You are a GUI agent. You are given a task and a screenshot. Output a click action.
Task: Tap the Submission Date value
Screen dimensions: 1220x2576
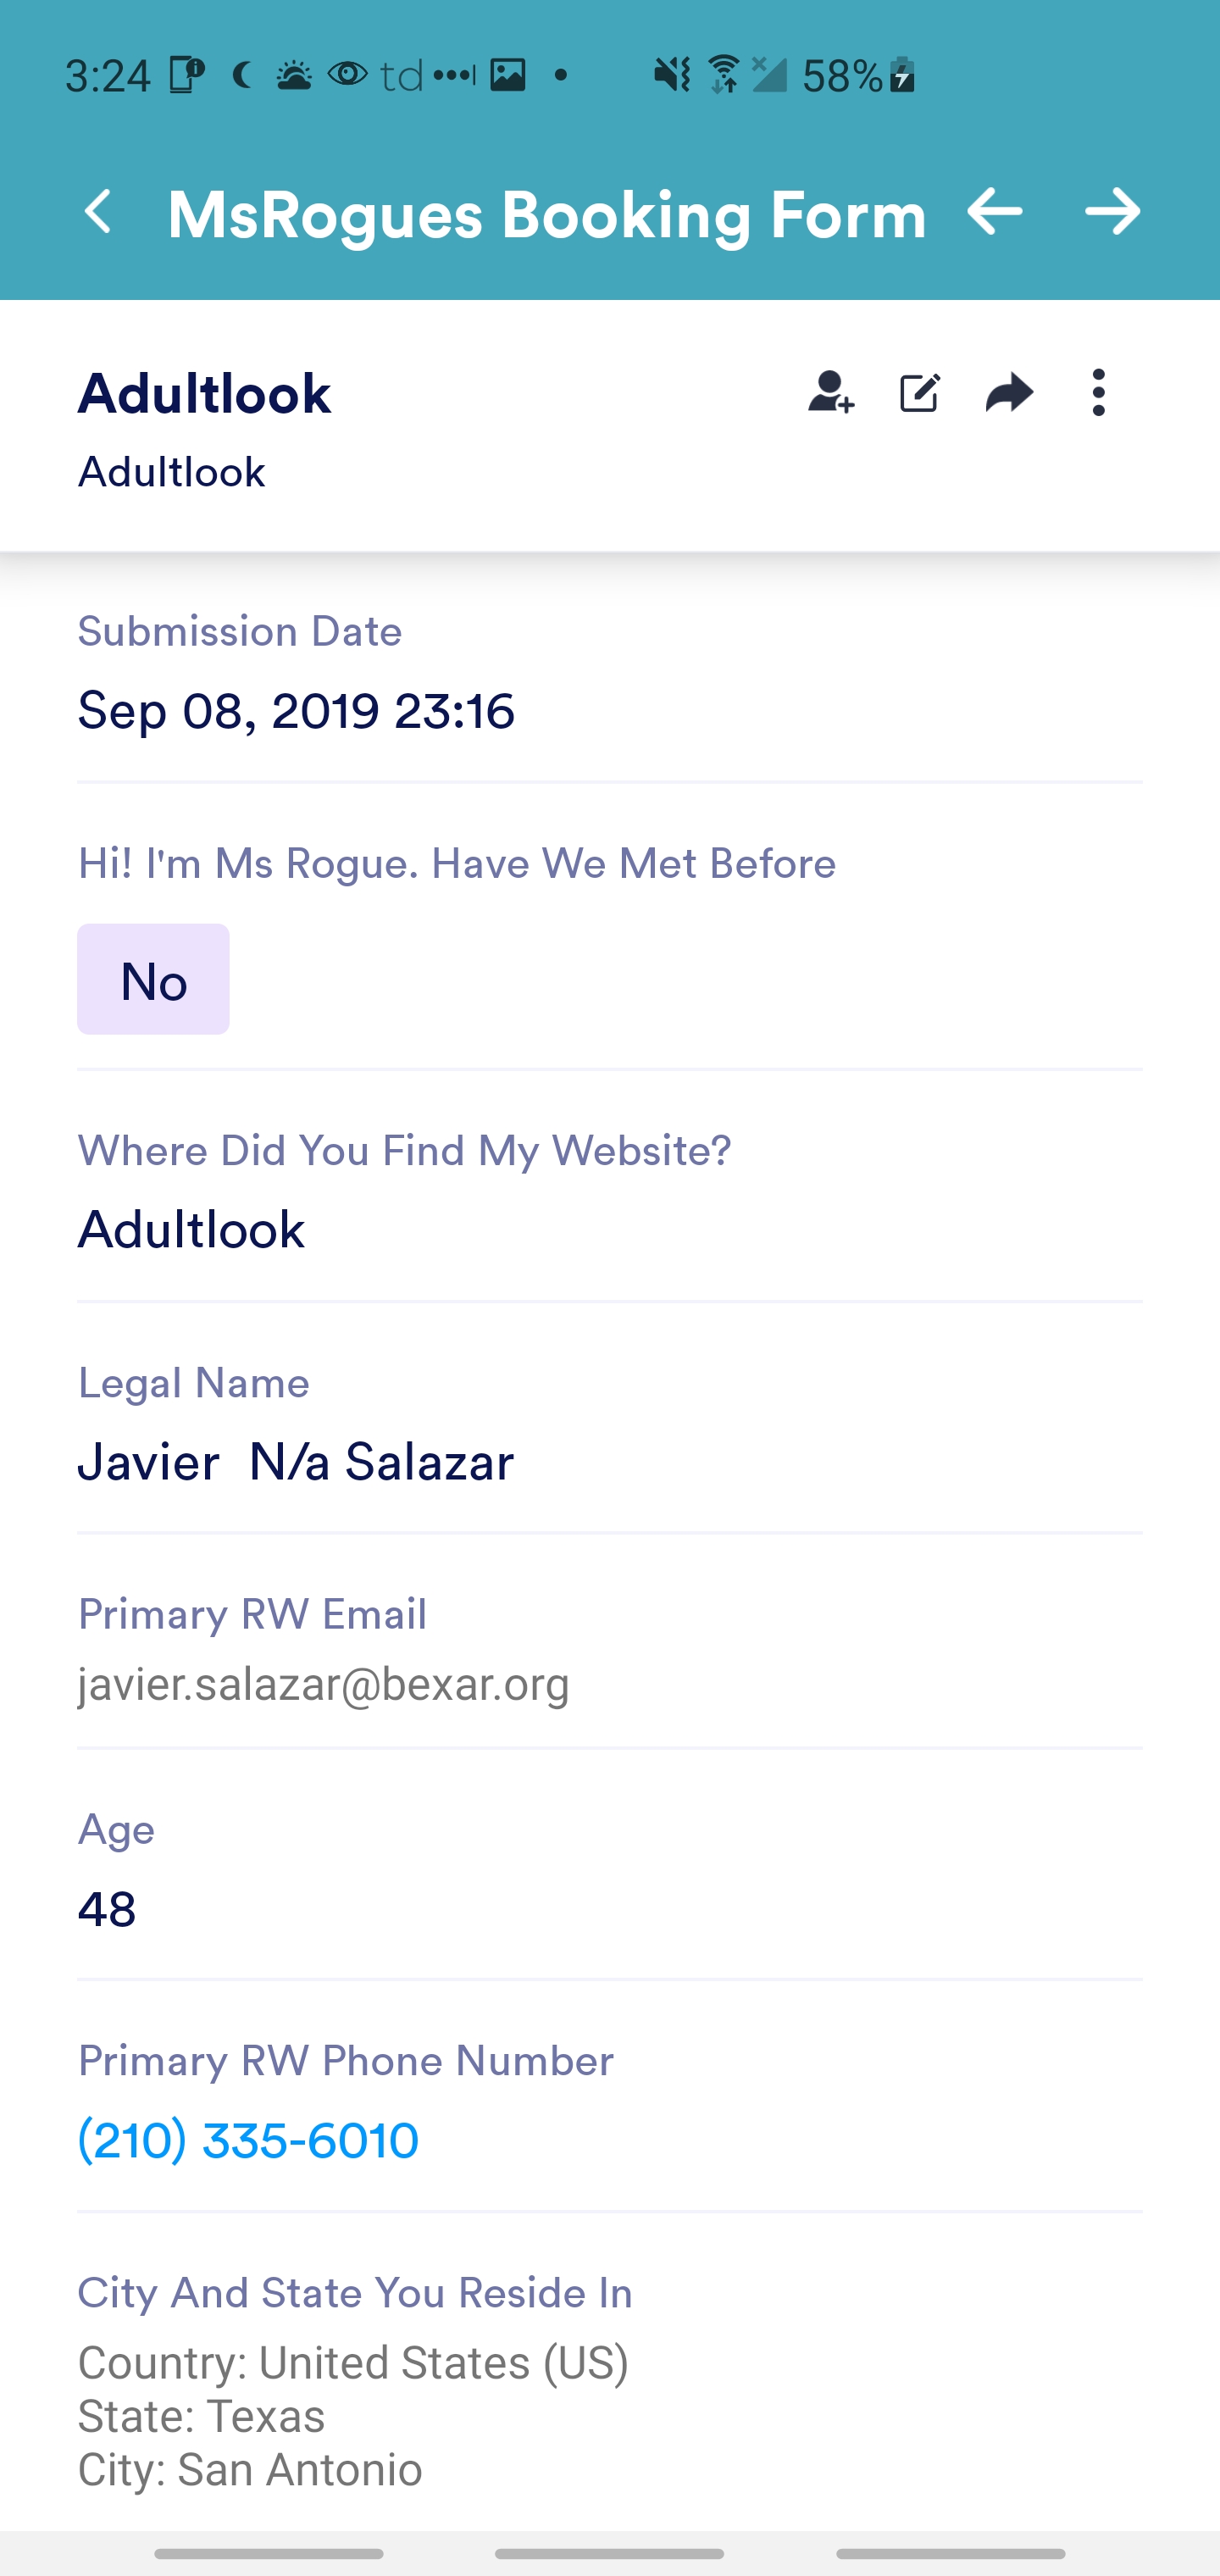(x=296, y=711)
